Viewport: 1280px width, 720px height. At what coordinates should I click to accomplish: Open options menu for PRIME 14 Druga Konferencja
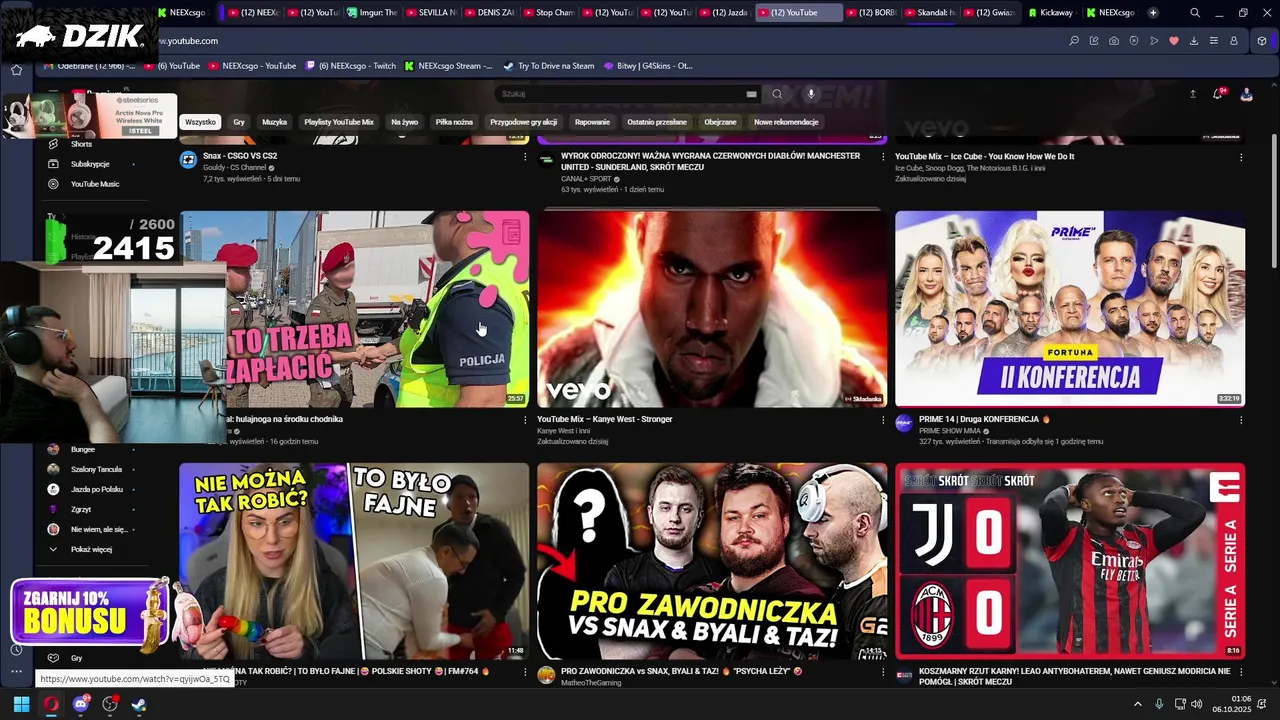[x=1241, y=420]
